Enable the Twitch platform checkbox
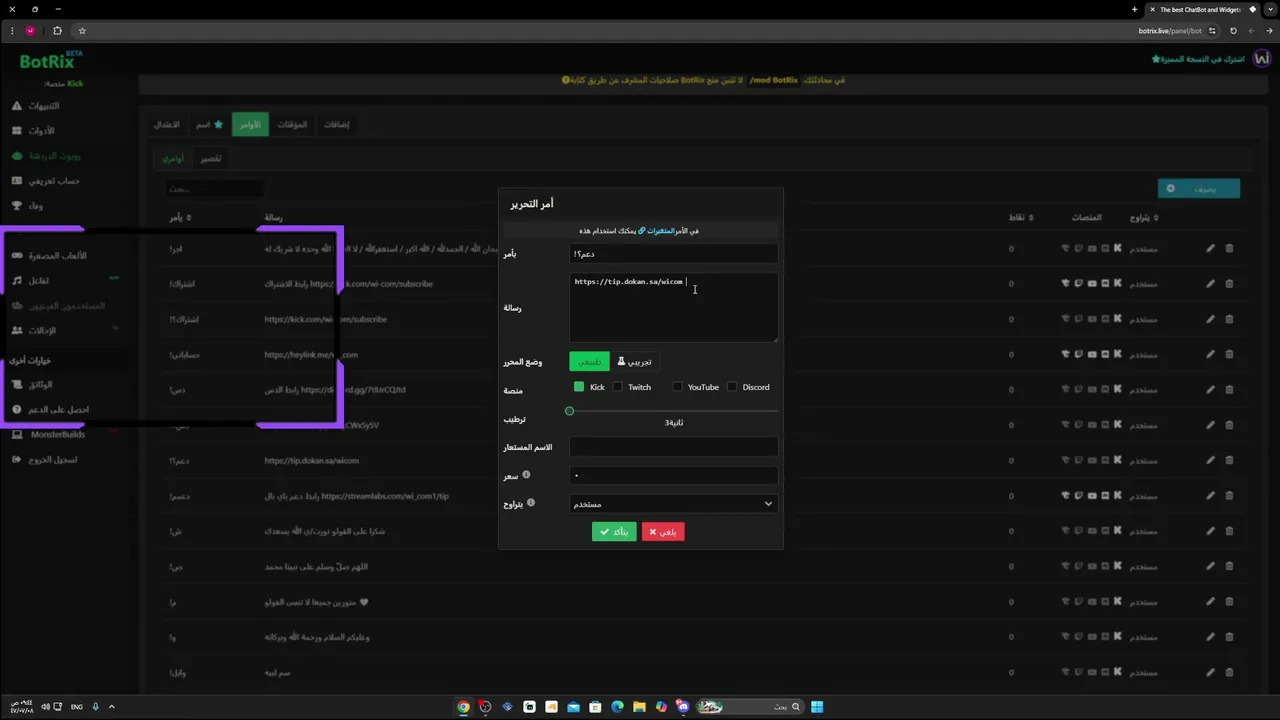Viewport: 1280px width, 720px height. pyautogui.click(x=618, y=387)
